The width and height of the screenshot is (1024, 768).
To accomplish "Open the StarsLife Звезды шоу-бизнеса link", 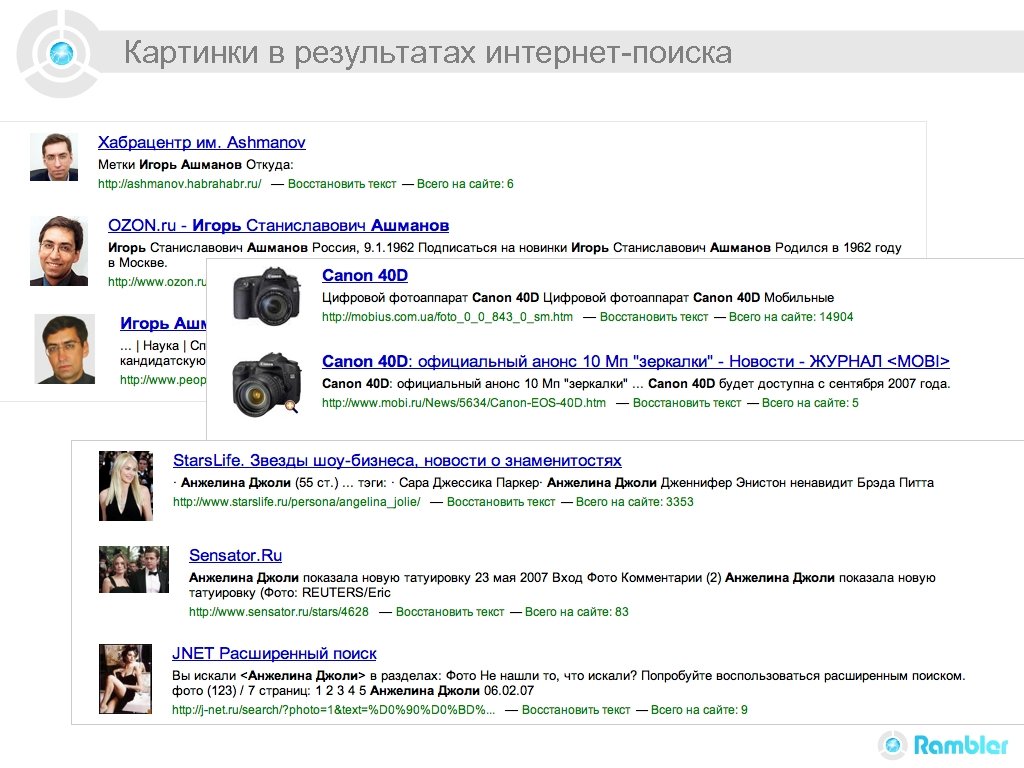I will 397,460.
